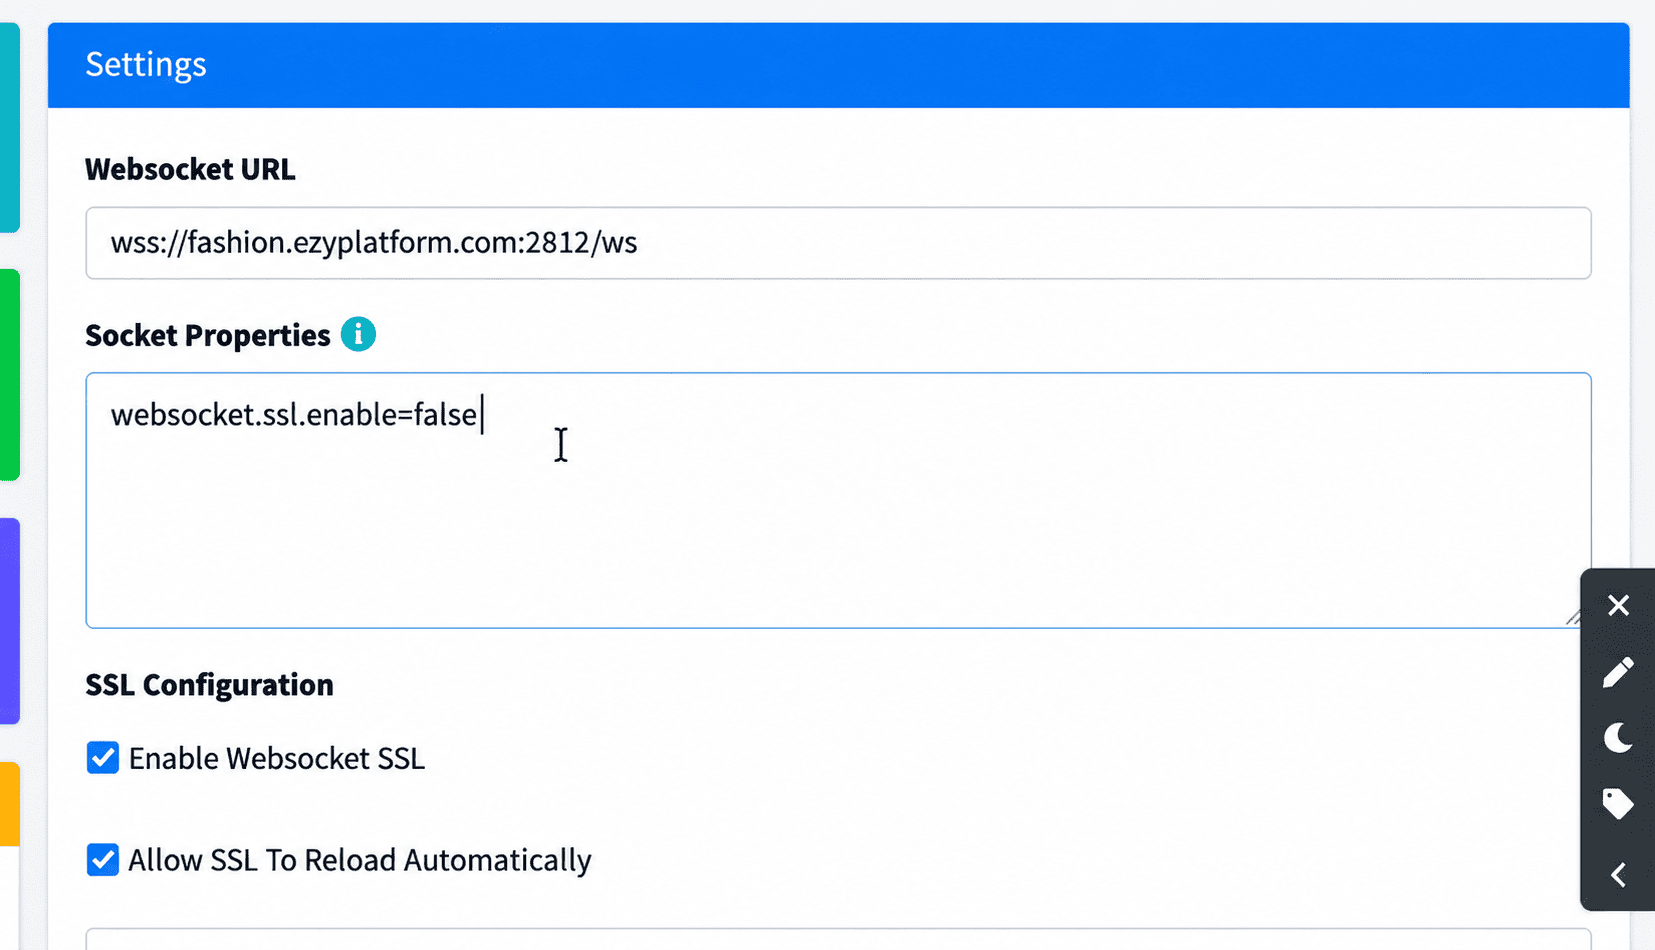Toggle dark mode moon icon
This screenshot has width=1655, height=950.
tap(1618, 738)
